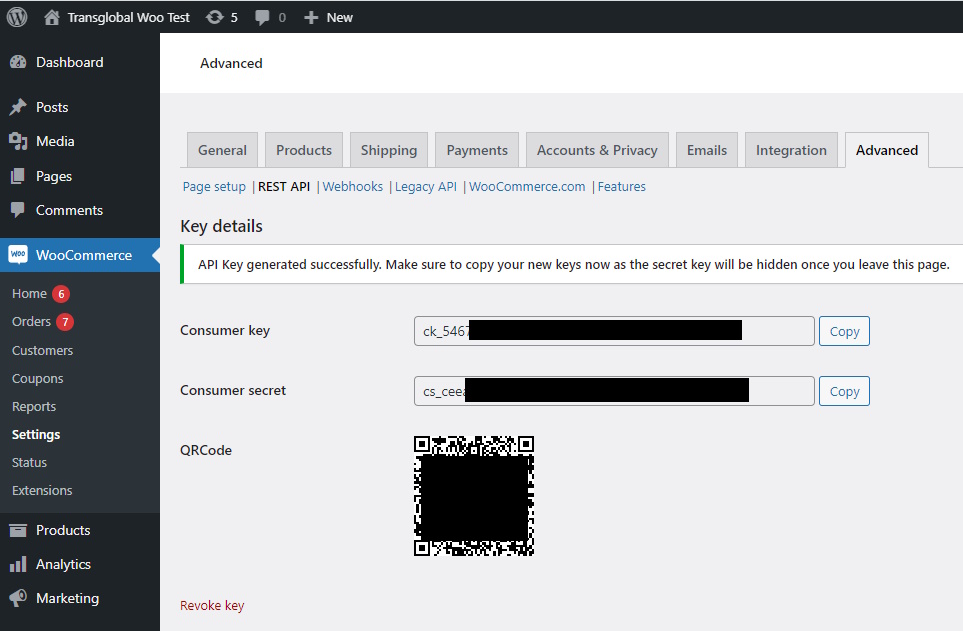This screenshot has width=963, height=631.
Task: Switch to the Payments tab
Action: tap(477, 150)
